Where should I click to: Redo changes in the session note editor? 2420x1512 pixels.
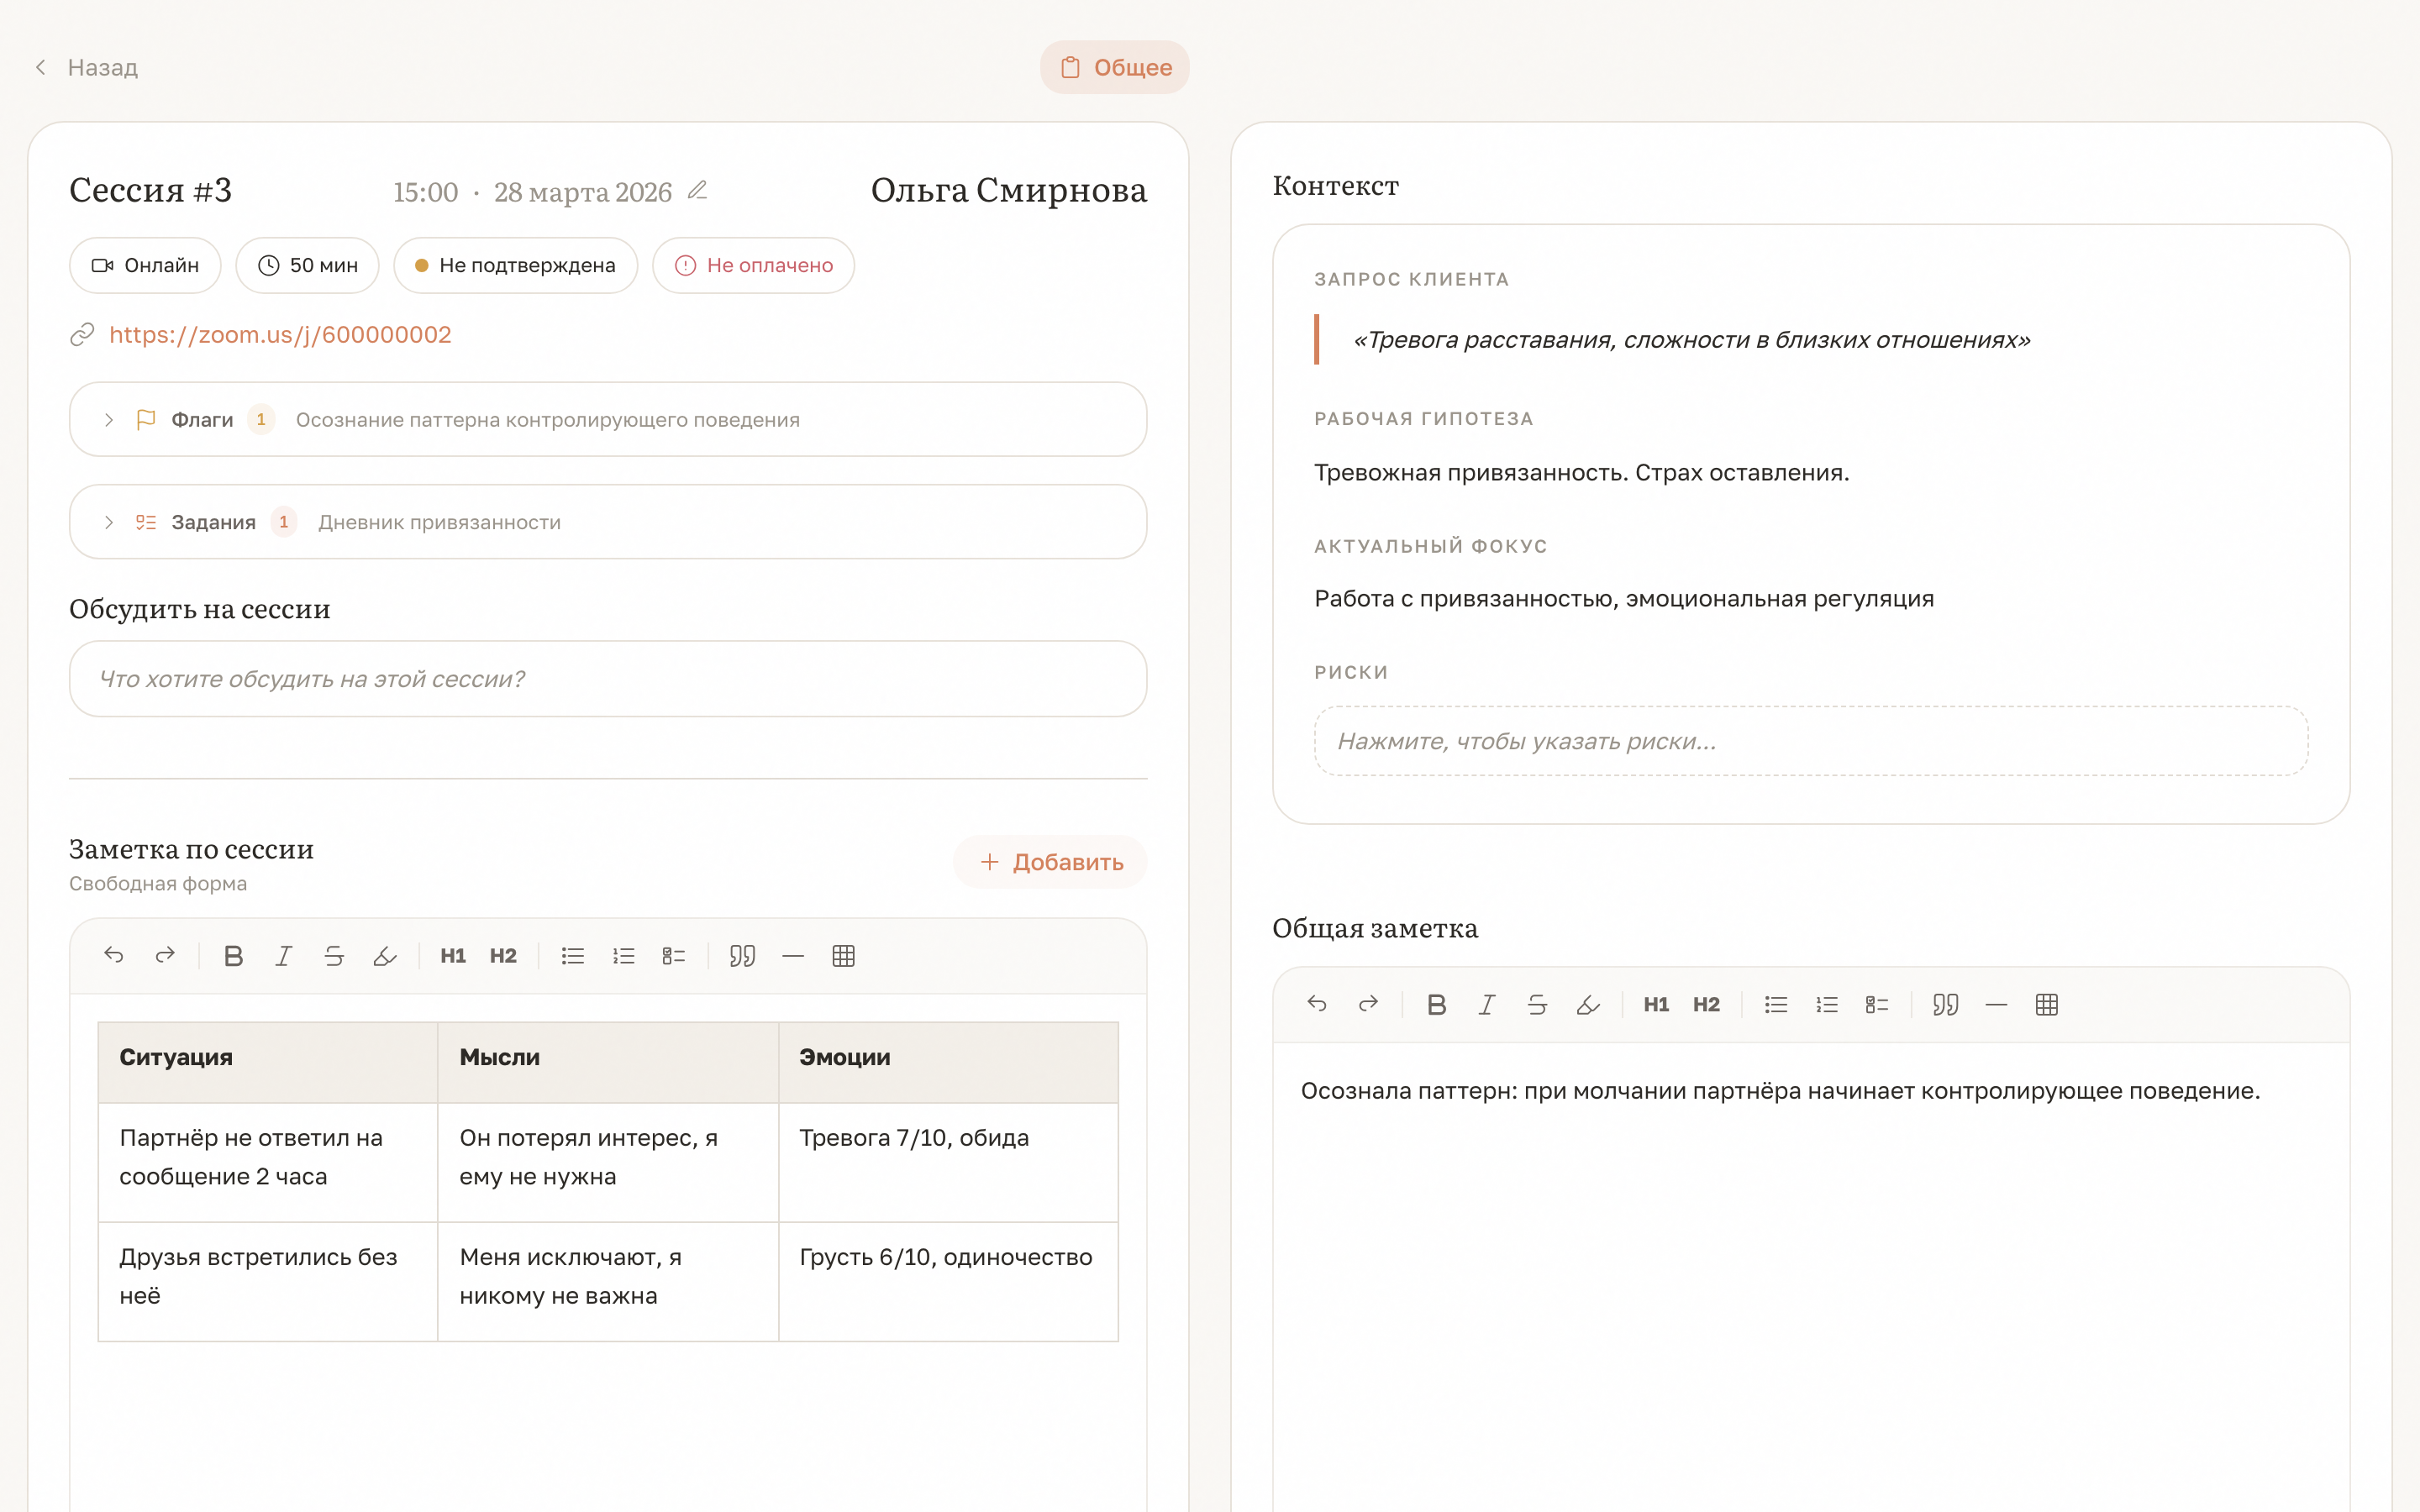point(165,955)
